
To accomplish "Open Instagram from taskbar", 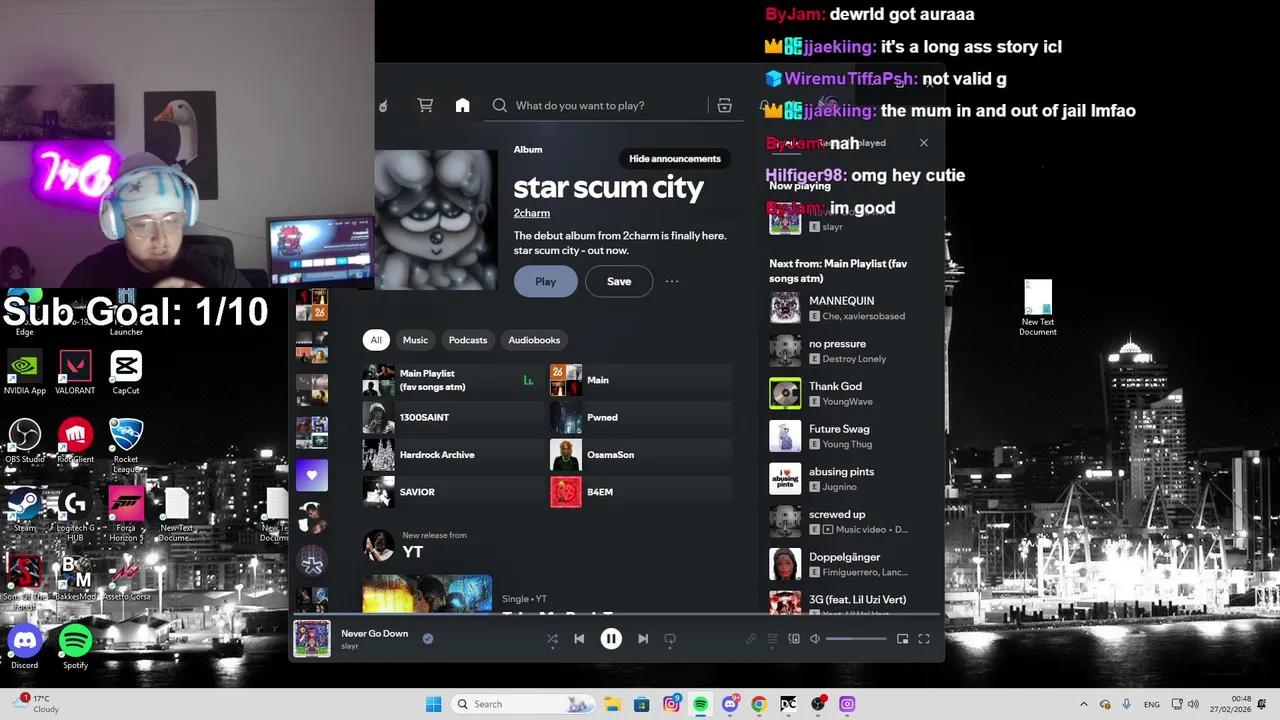I will tap(671, 704).
